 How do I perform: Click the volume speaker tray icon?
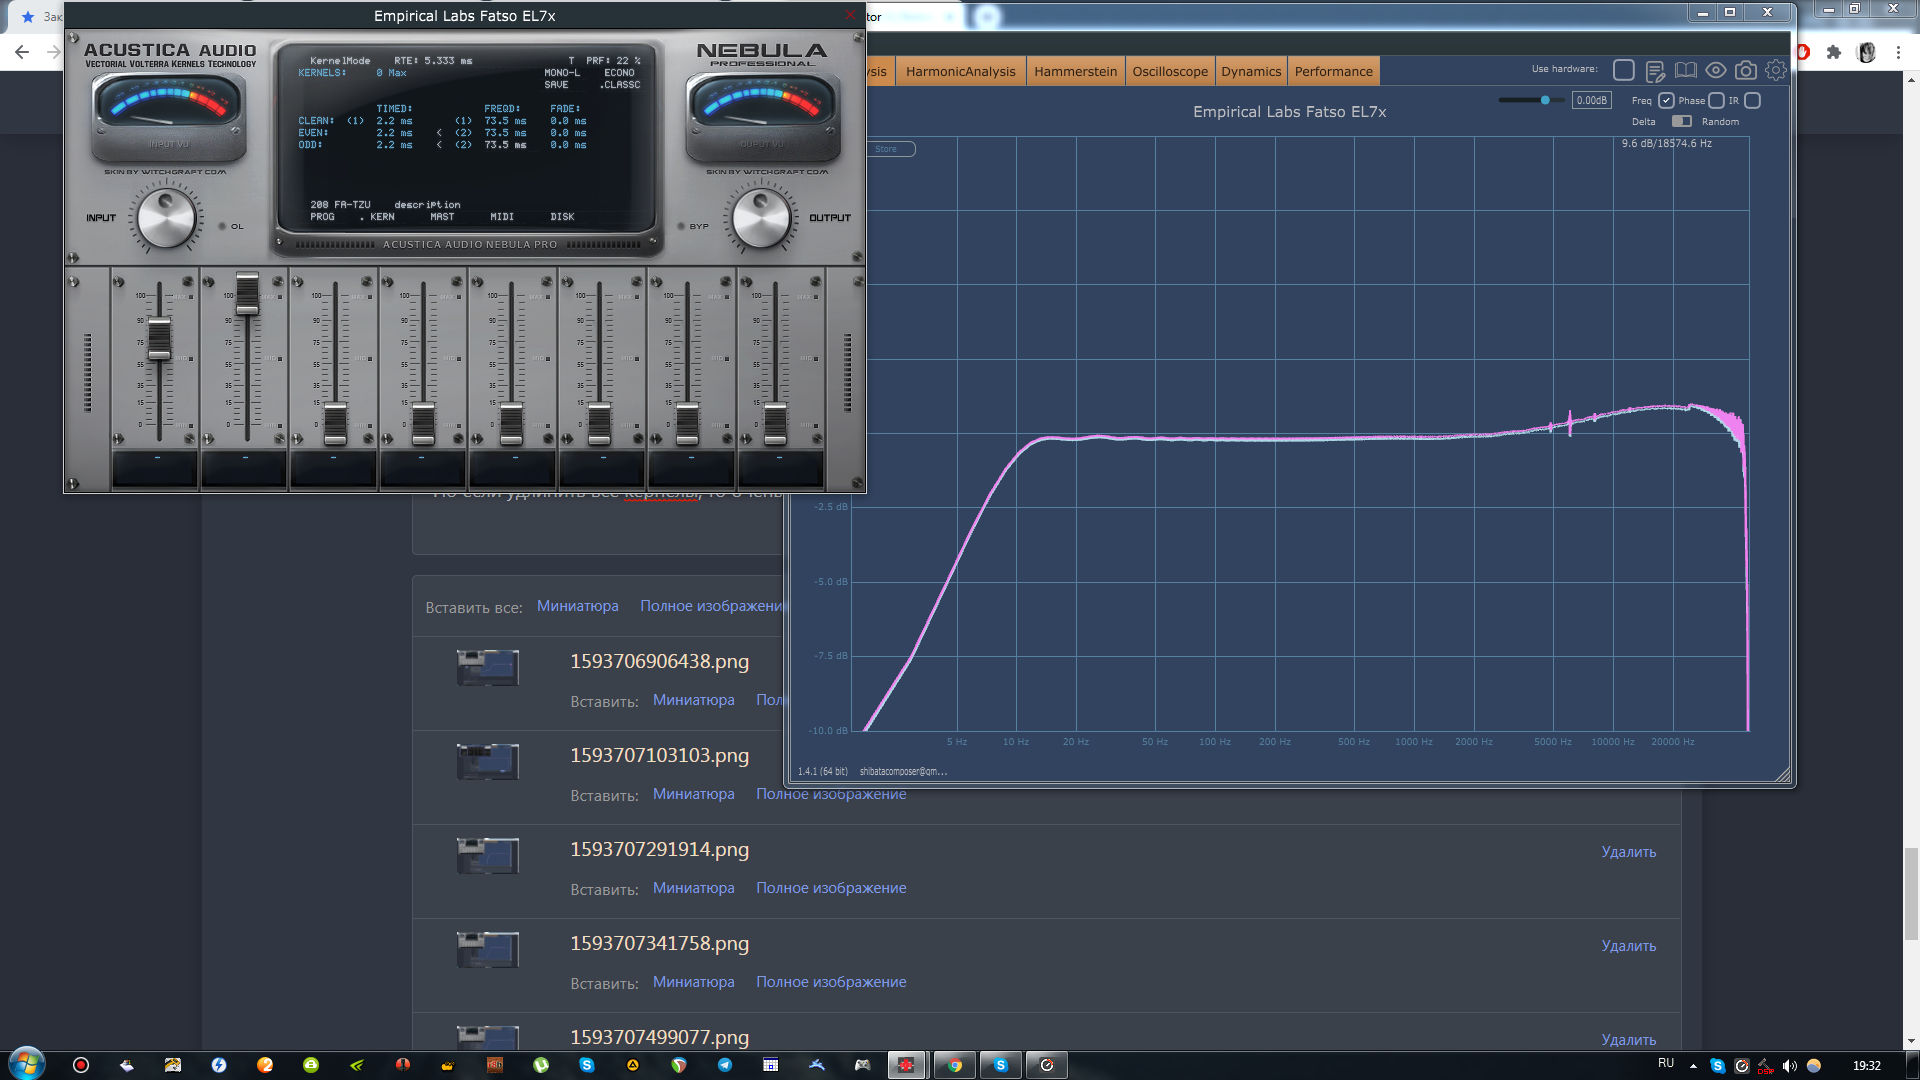click(1789, 1066)
